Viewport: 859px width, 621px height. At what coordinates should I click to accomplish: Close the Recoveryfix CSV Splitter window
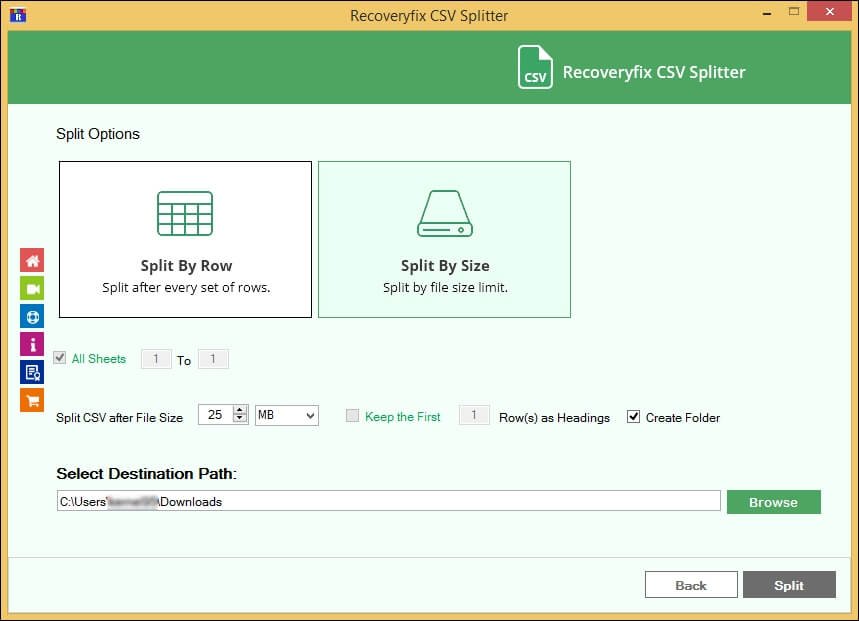829,12
